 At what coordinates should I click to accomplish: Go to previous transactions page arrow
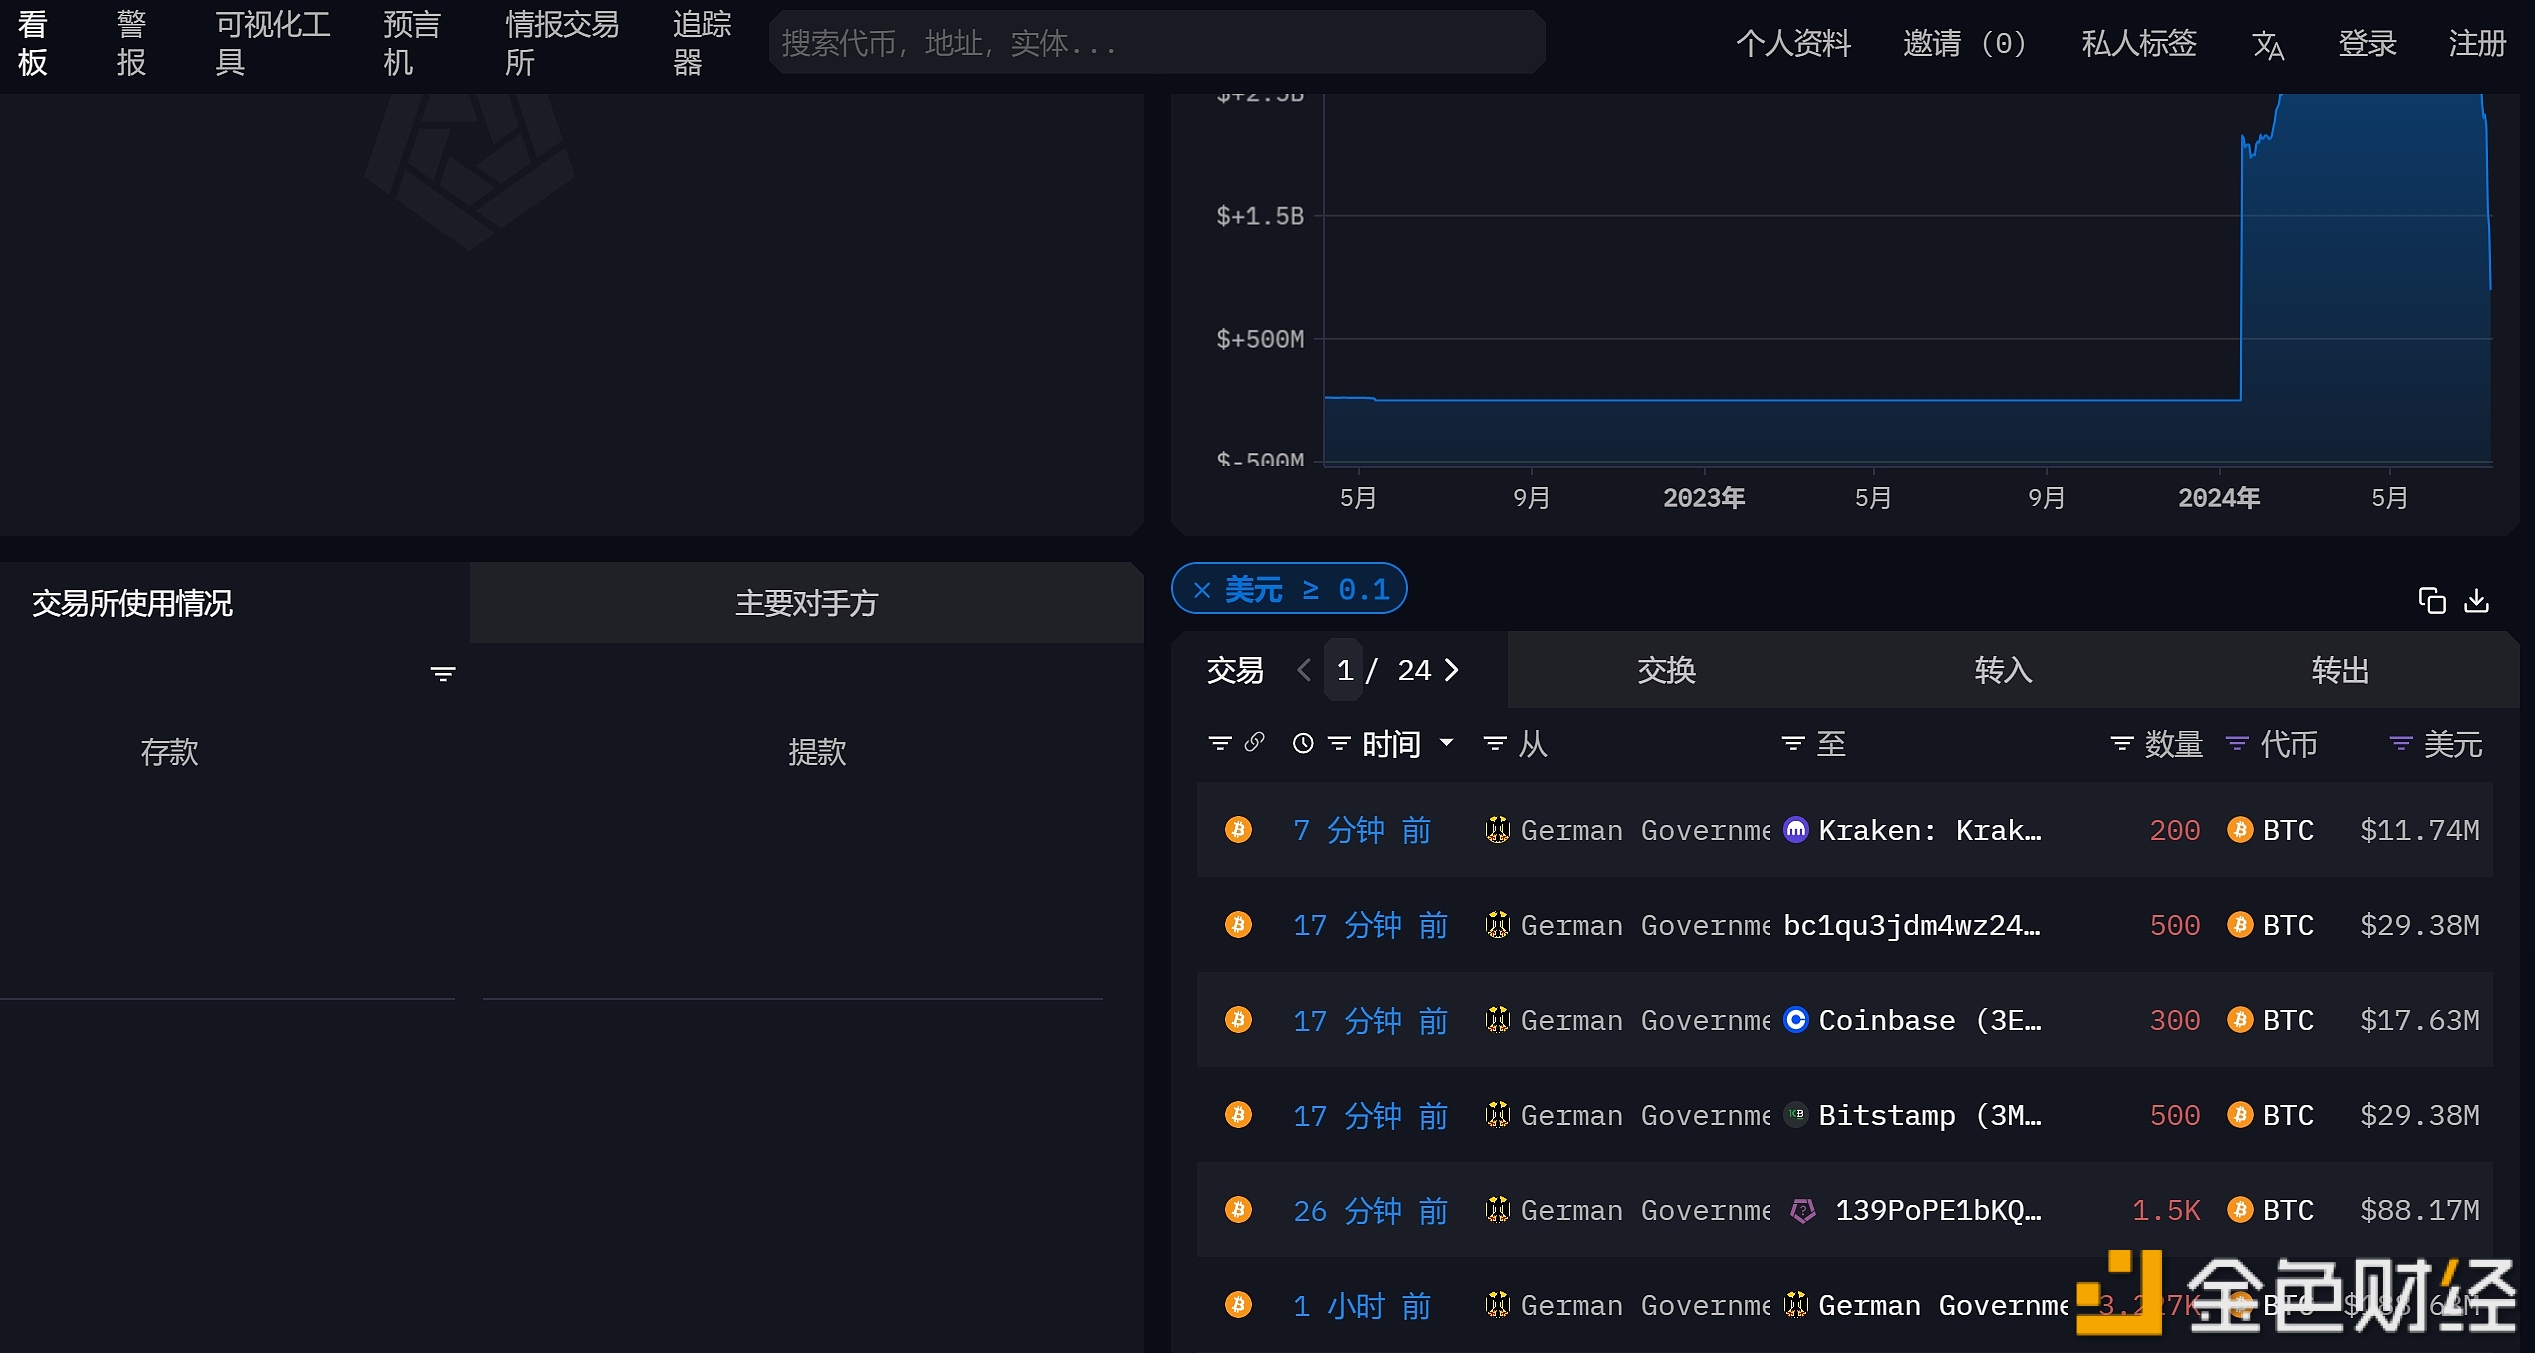click(1303, 670)
